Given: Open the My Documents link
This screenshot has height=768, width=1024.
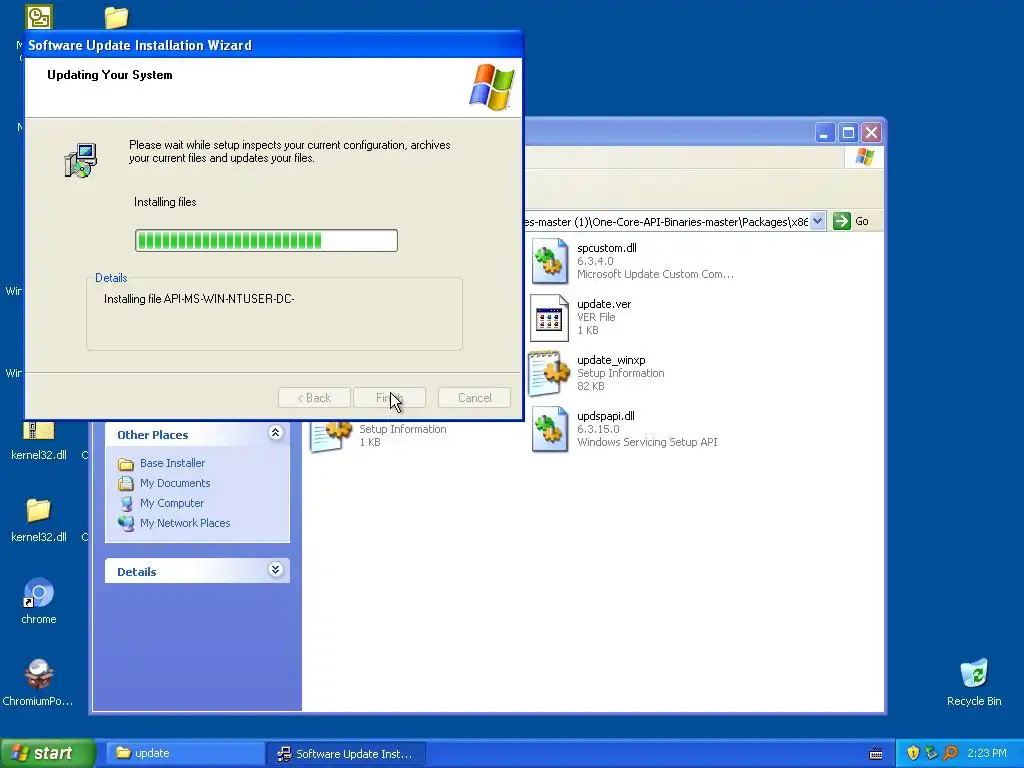Looking at the screenshot, I should [175, 483].
